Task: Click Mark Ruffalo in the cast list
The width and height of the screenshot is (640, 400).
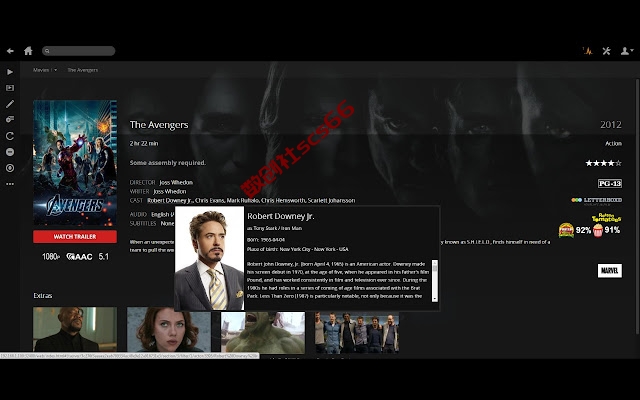Action: pyautogui.click(x=243, y=200)
